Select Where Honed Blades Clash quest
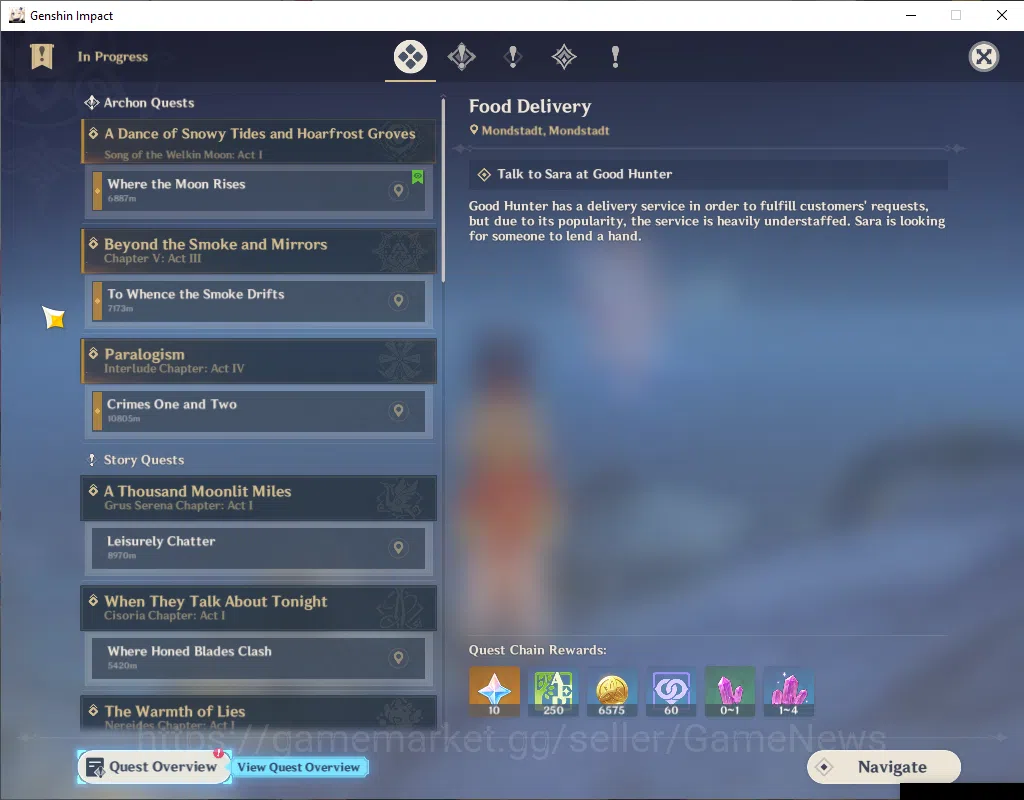 [259, 658]
